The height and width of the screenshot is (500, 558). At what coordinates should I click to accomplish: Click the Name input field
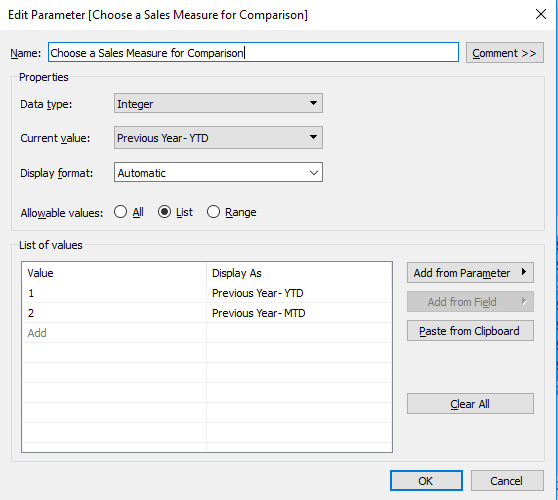[253, 52]
